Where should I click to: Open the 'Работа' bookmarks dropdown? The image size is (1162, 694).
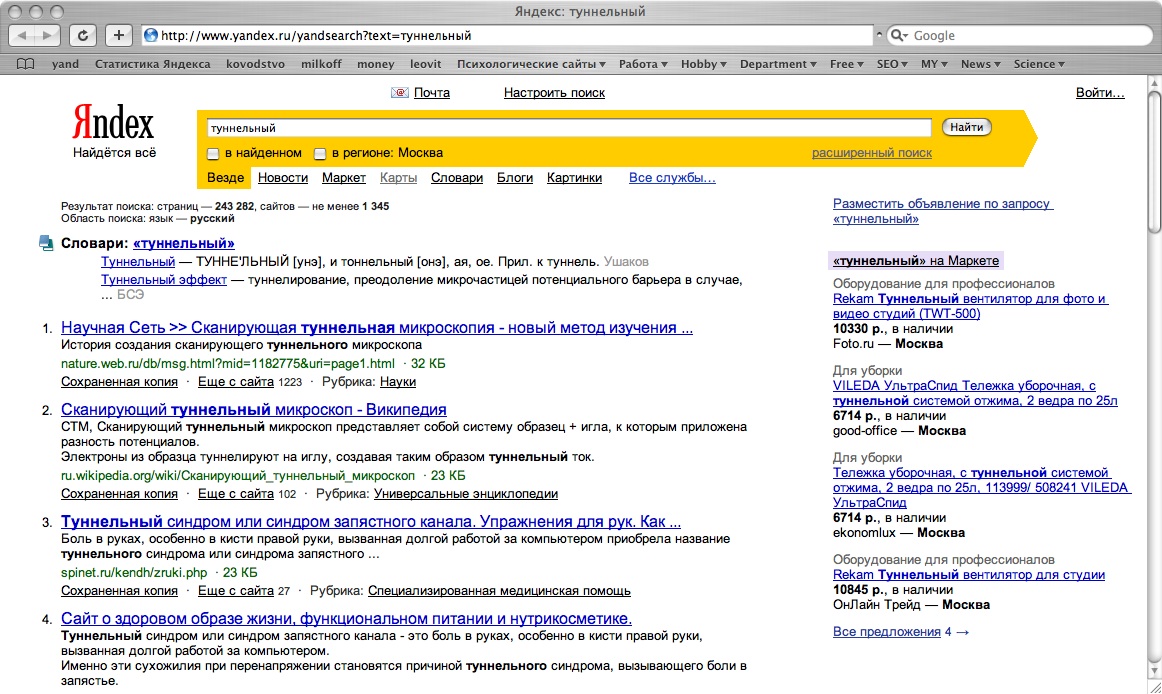click(x=643, y=64)
